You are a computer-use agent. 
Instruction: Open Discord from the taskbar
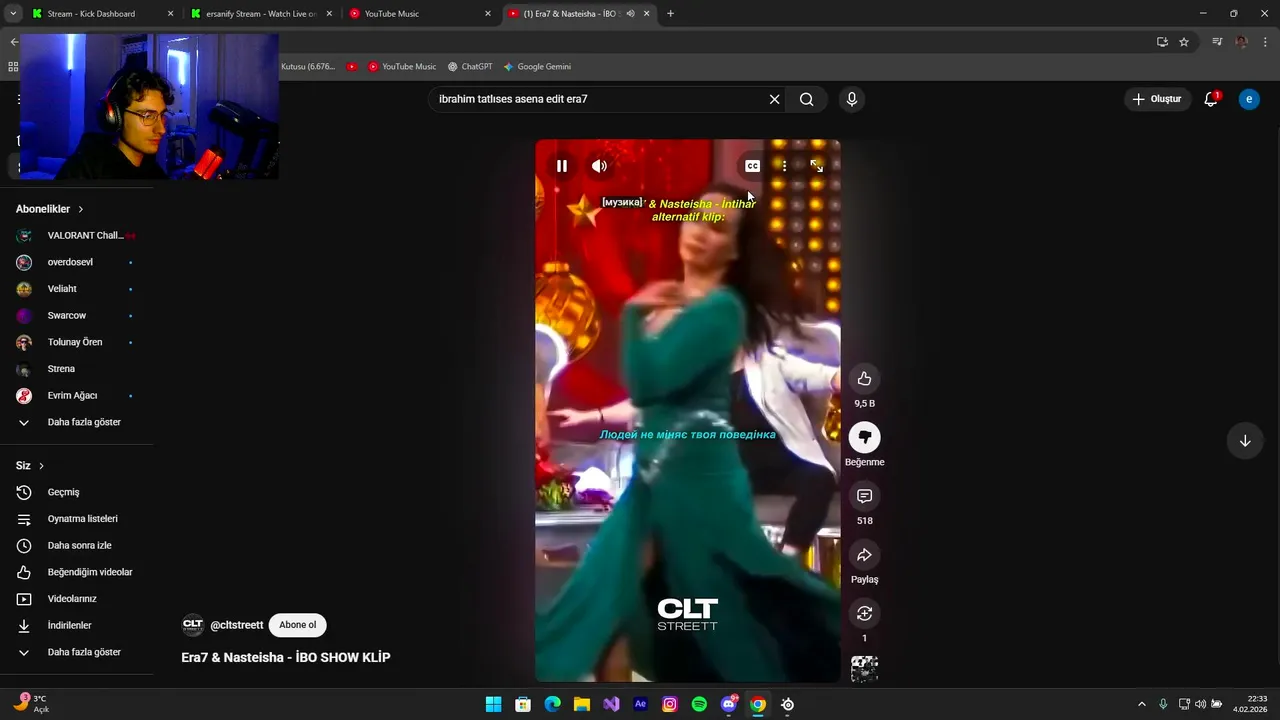point(729,704)
